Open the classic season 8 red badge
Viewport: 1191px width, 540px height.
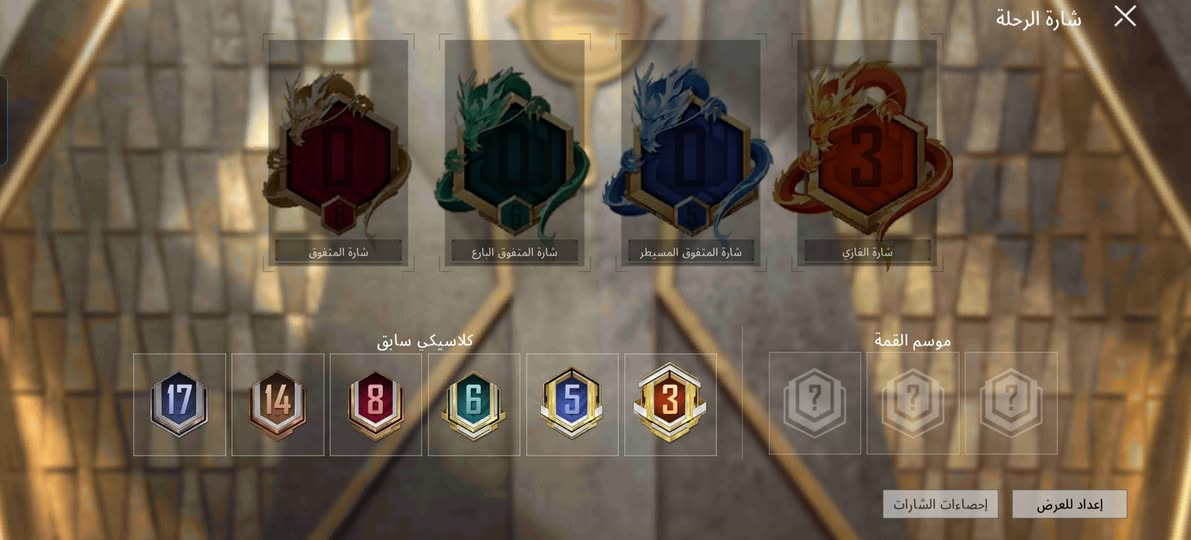point(375,405)
